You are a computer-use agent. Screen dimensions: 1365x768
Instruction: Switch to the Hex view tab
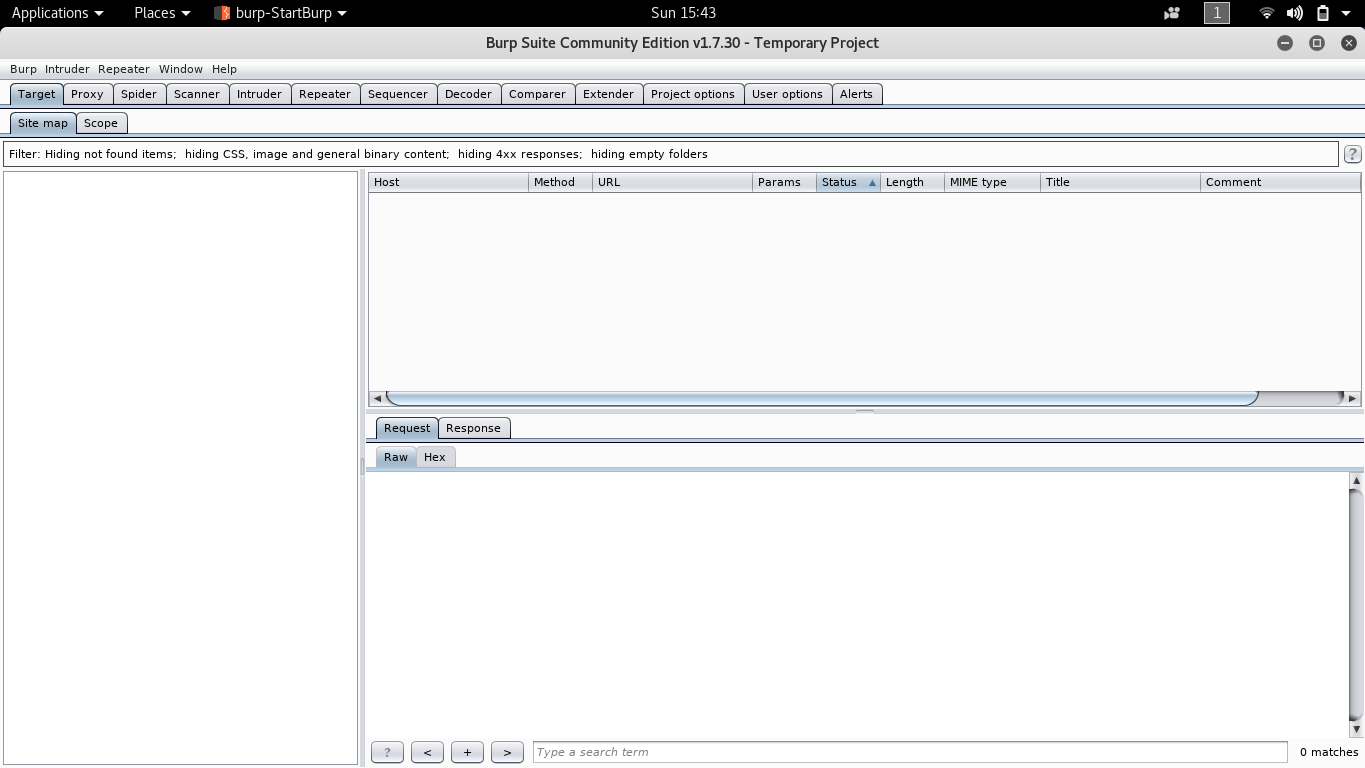click(x=435, y=457)
